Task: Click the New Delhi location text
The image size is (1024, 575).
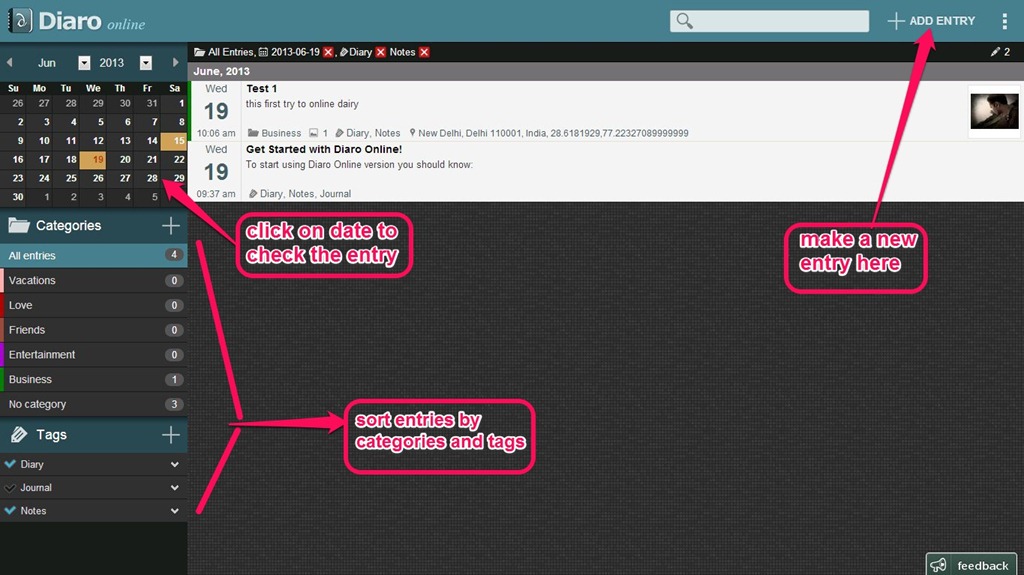Action: pyautogui.click(x=553, y=133)
